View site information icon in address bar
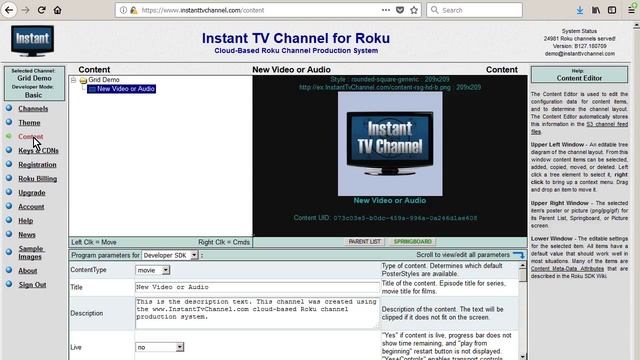This screenshot has width=640, height=360. 123,10
